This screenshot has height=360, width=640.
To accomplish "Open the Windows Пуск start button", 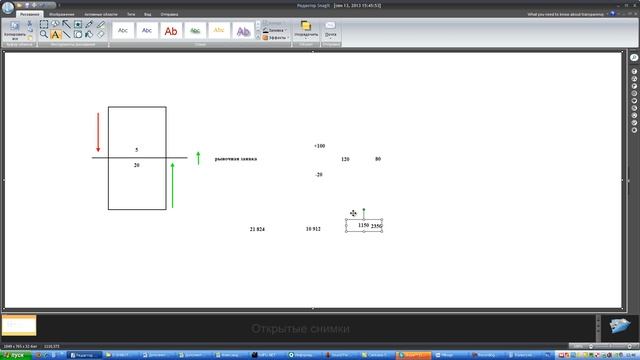I will [x=16, y=356].
